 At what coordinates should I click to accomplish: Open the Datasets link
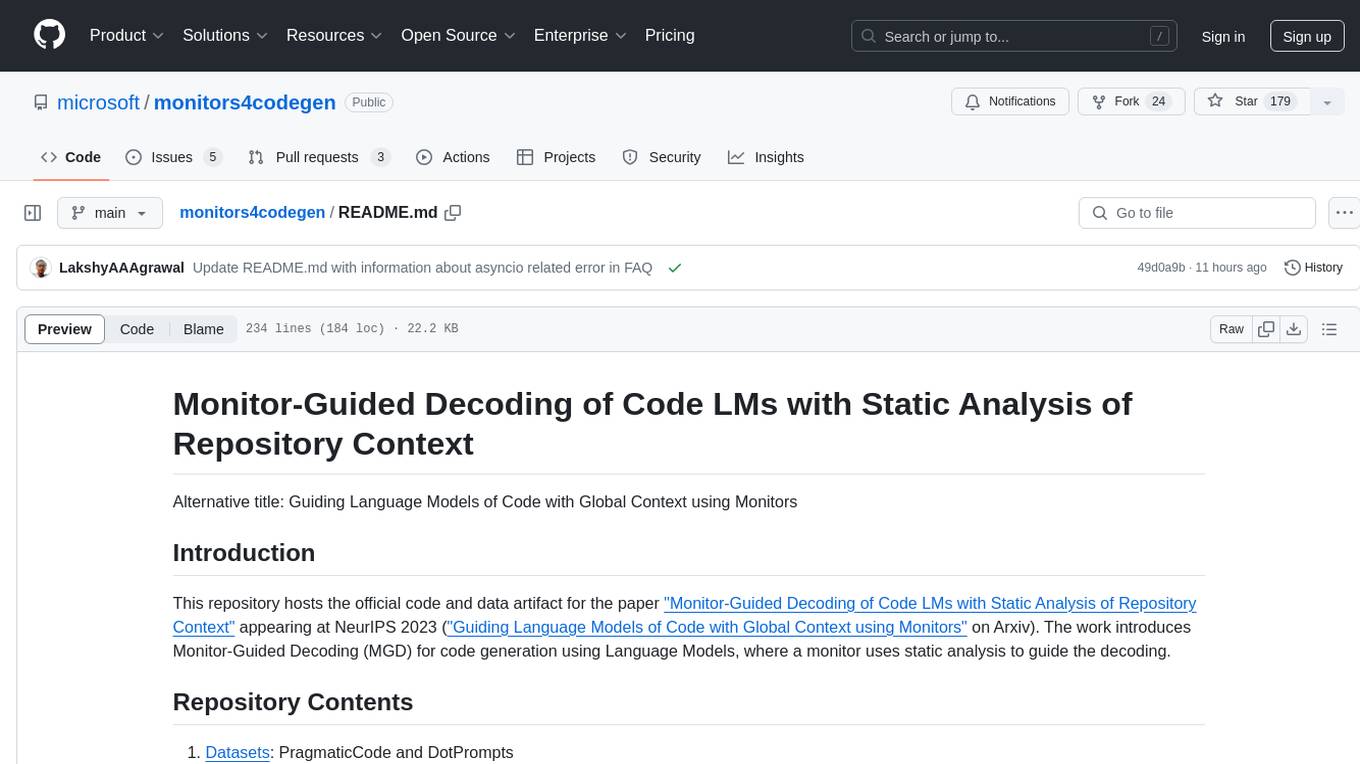(237, 752)
